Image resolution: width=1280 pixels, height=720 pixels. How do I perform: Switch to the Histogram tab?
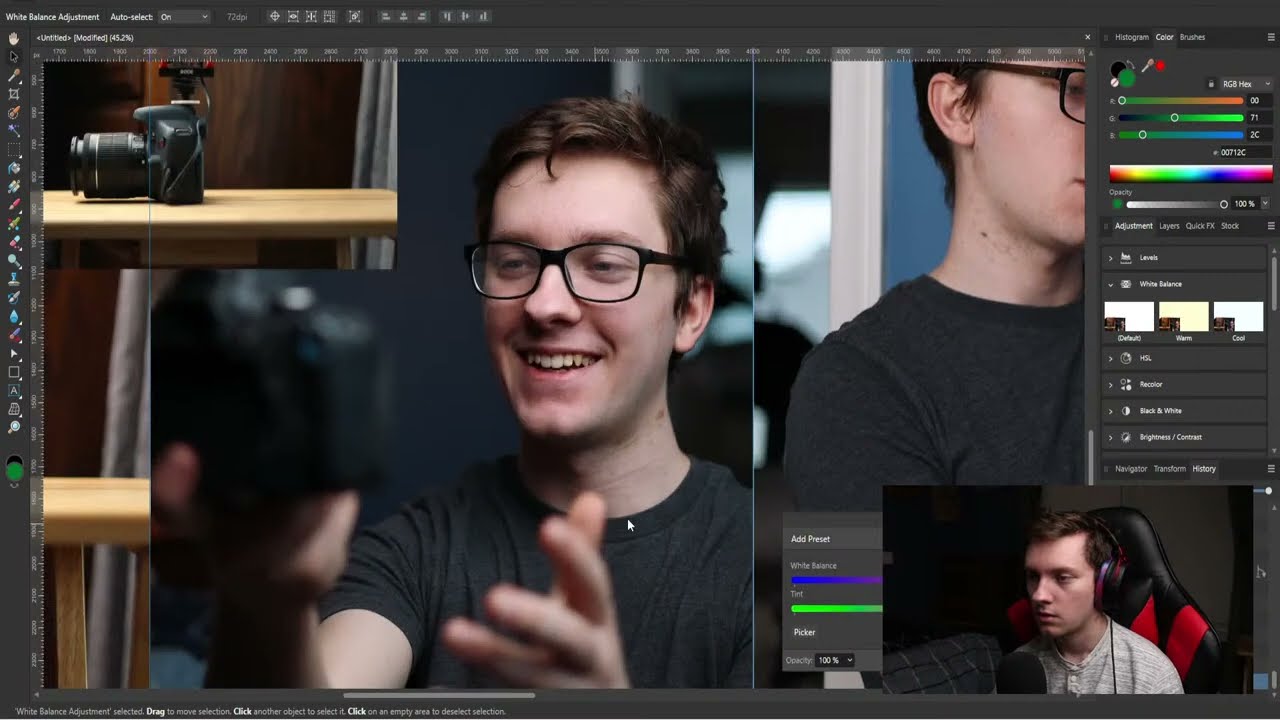click(x=1132, y=37)
